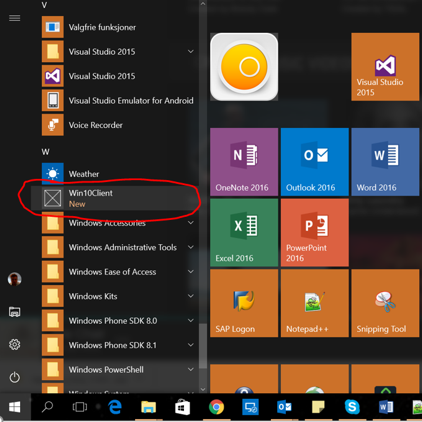The height and width of the screenshot is (422, 422).
Task: Expand Windows Administrative Tools chevron
Action: 191,247
